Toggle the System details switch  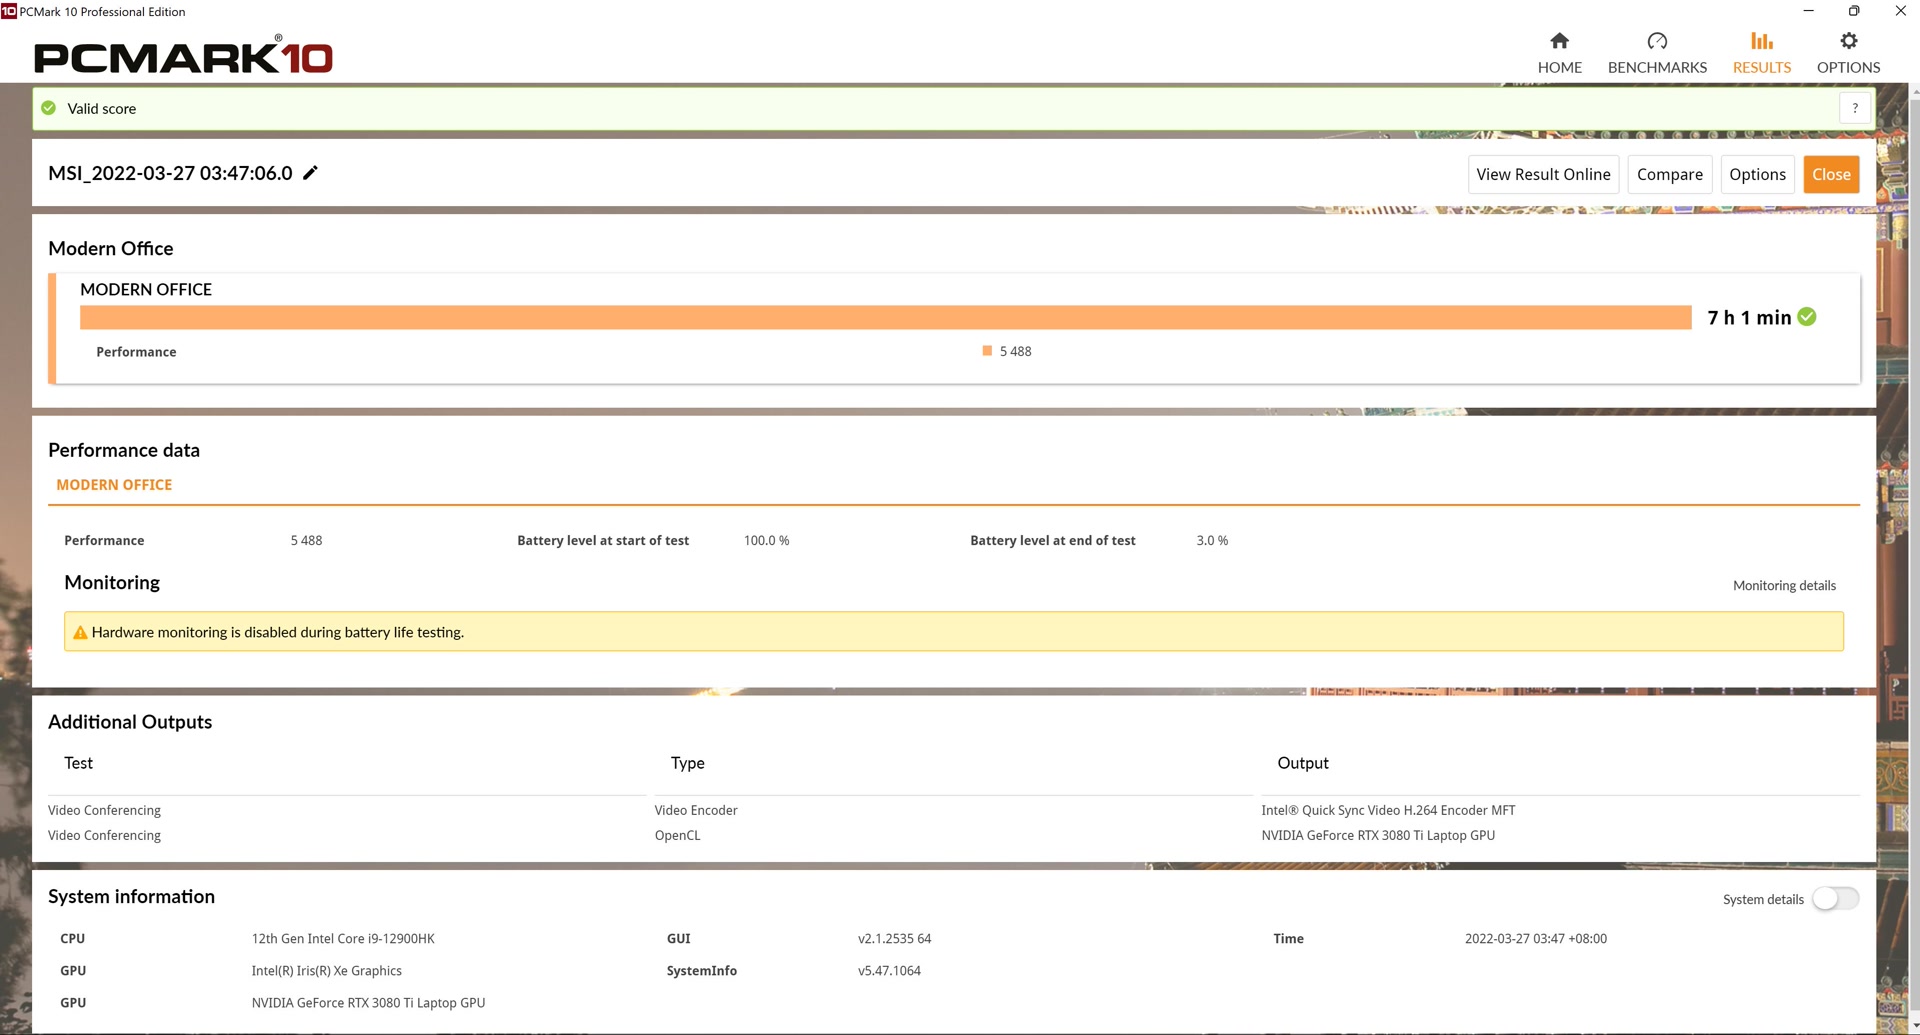[x=1836, y=898]
